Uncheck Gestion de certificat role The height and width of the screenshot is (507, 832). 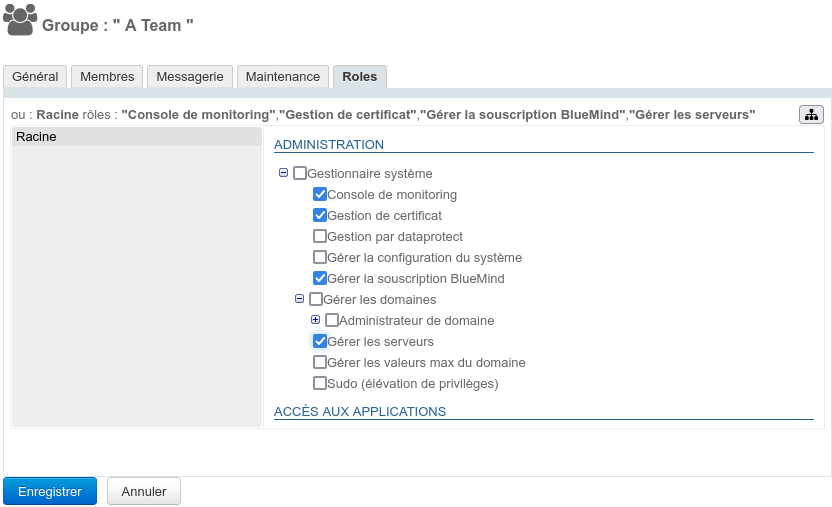320,215
